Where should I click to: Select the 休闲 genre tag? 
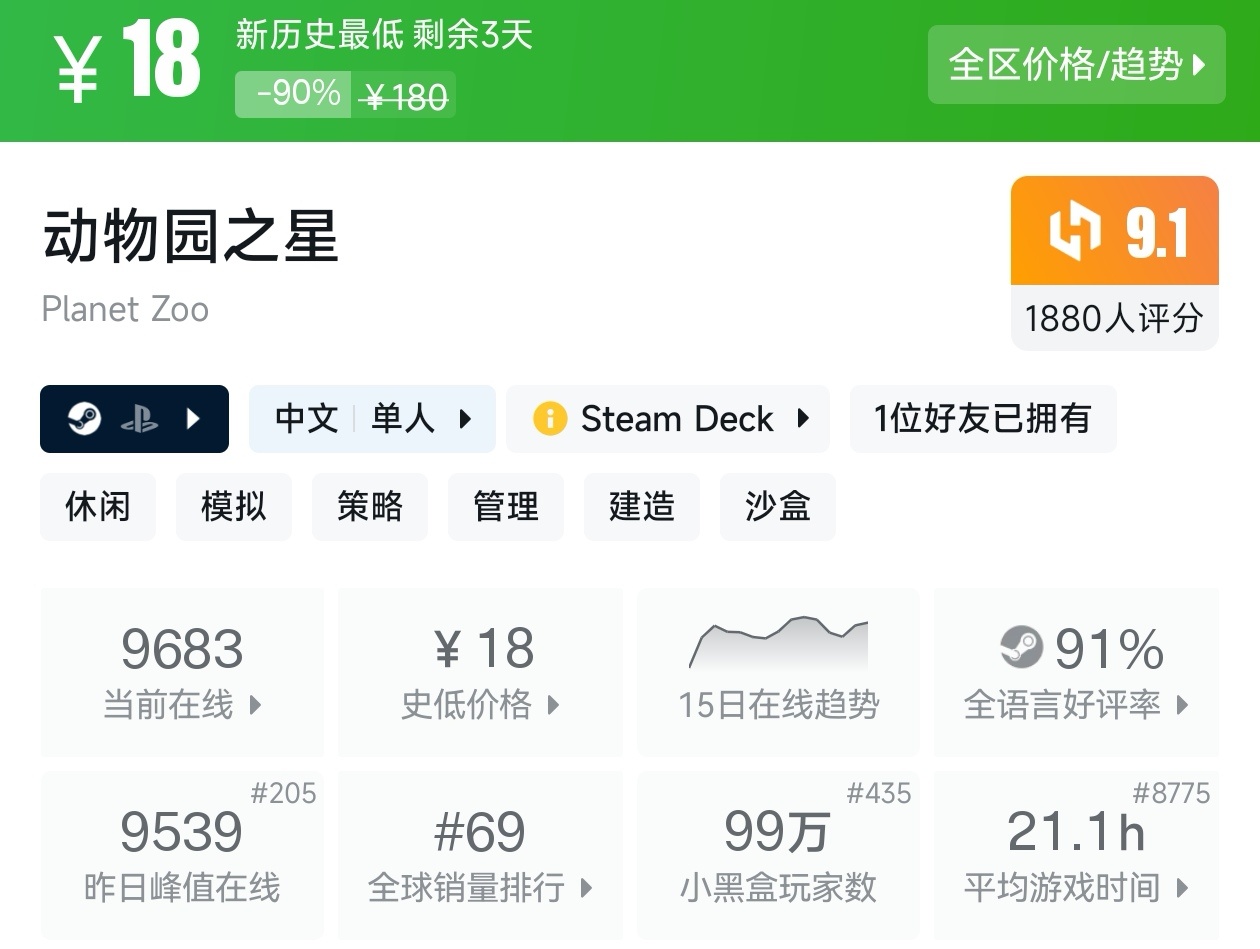pos(98,507)
